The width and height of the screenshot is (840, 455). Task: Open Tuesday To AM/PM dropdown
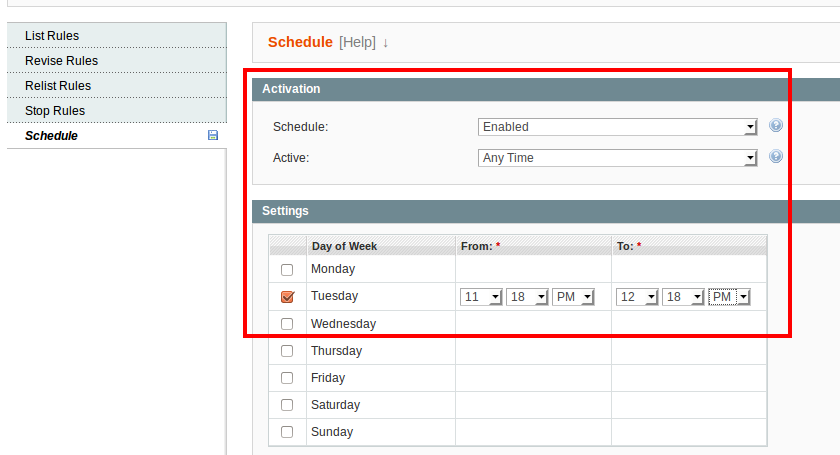tap(729, 297)
